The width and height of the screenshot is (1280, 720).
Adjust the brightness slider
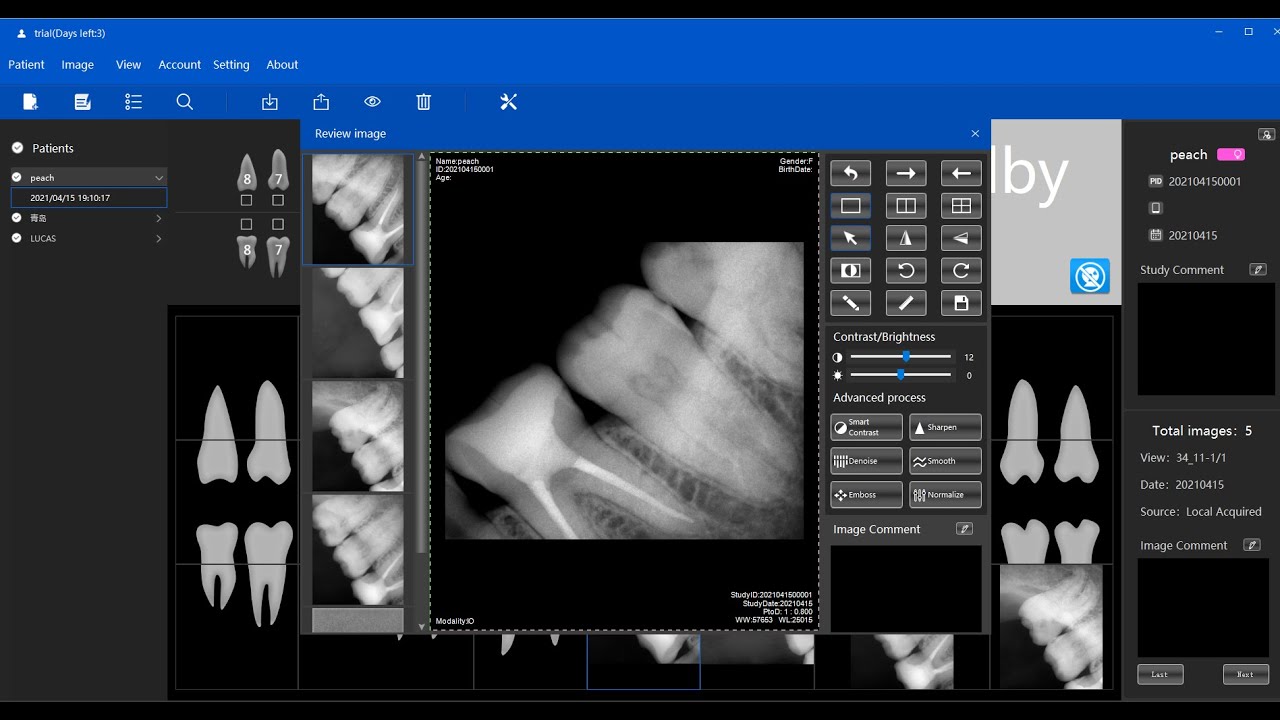pyautogui.click(x=901, y=375)
